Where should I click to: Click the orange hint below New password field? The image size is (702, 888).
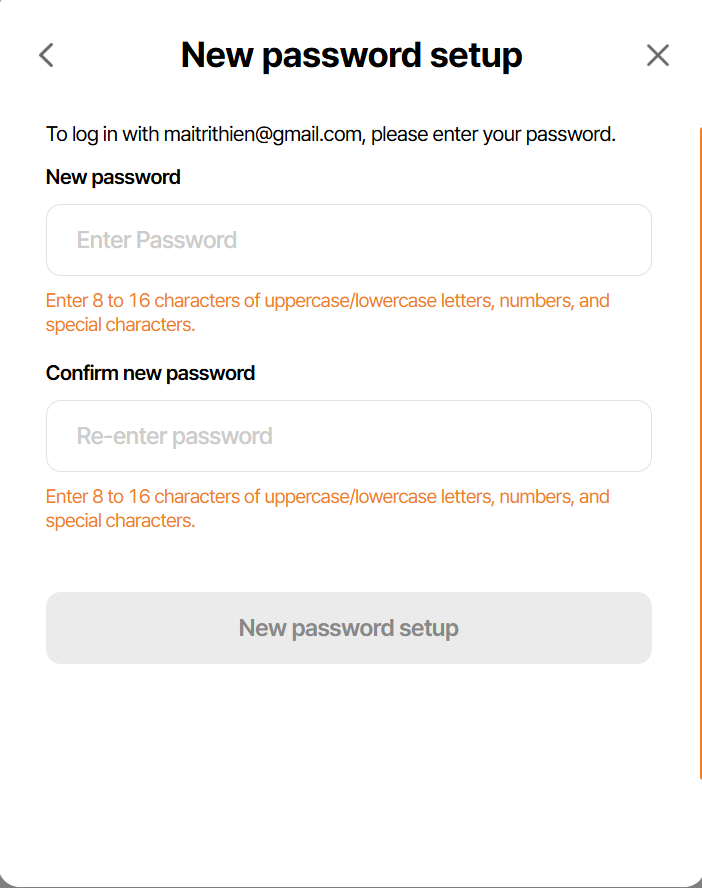pos(327,301)
